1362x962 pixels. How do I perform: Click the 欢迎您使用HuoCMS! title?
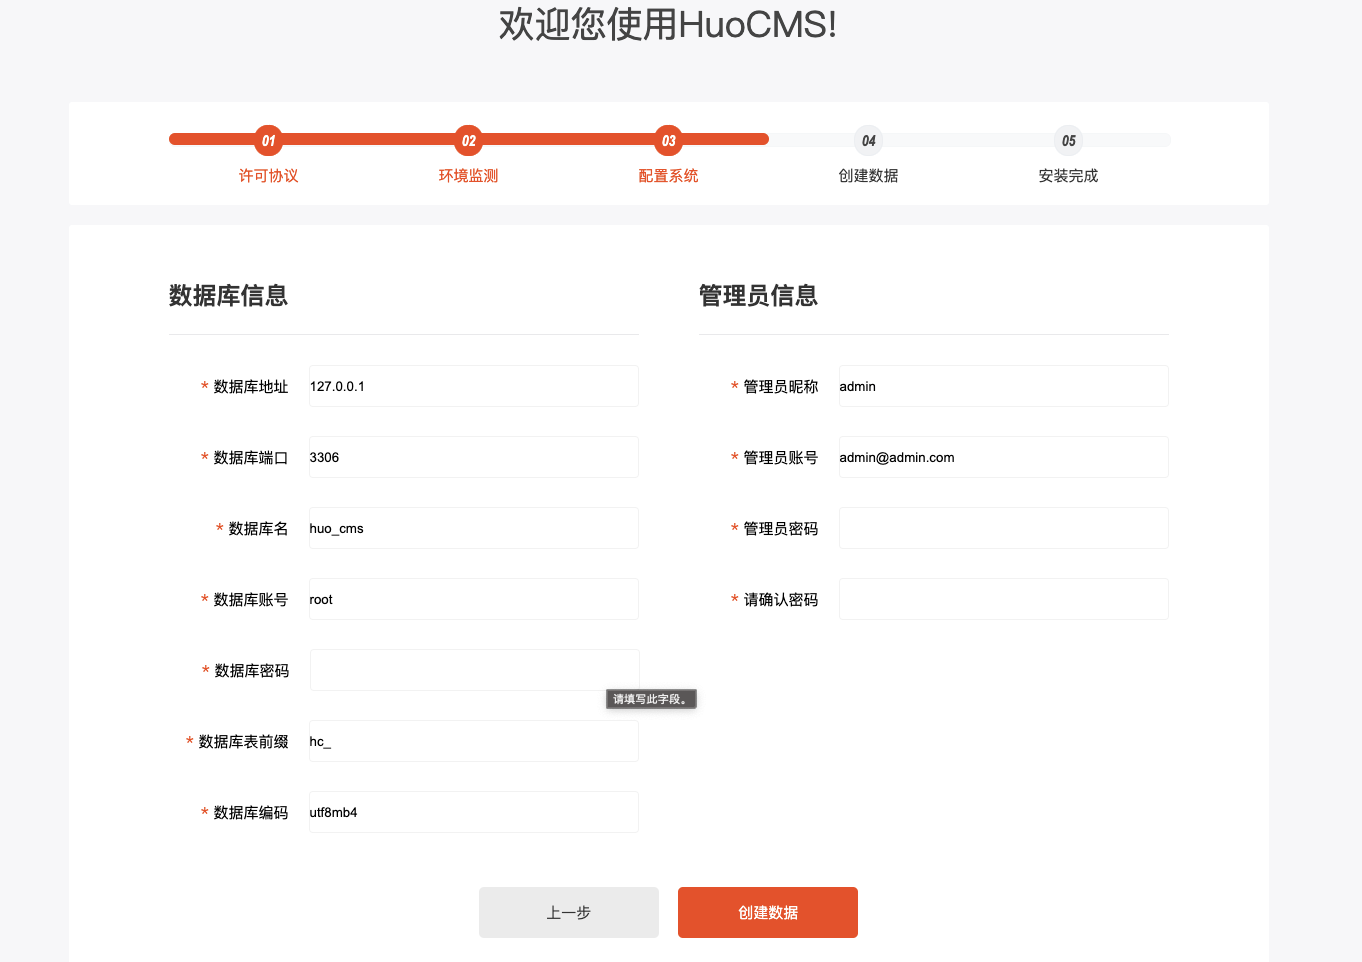[x=668, y=24]
